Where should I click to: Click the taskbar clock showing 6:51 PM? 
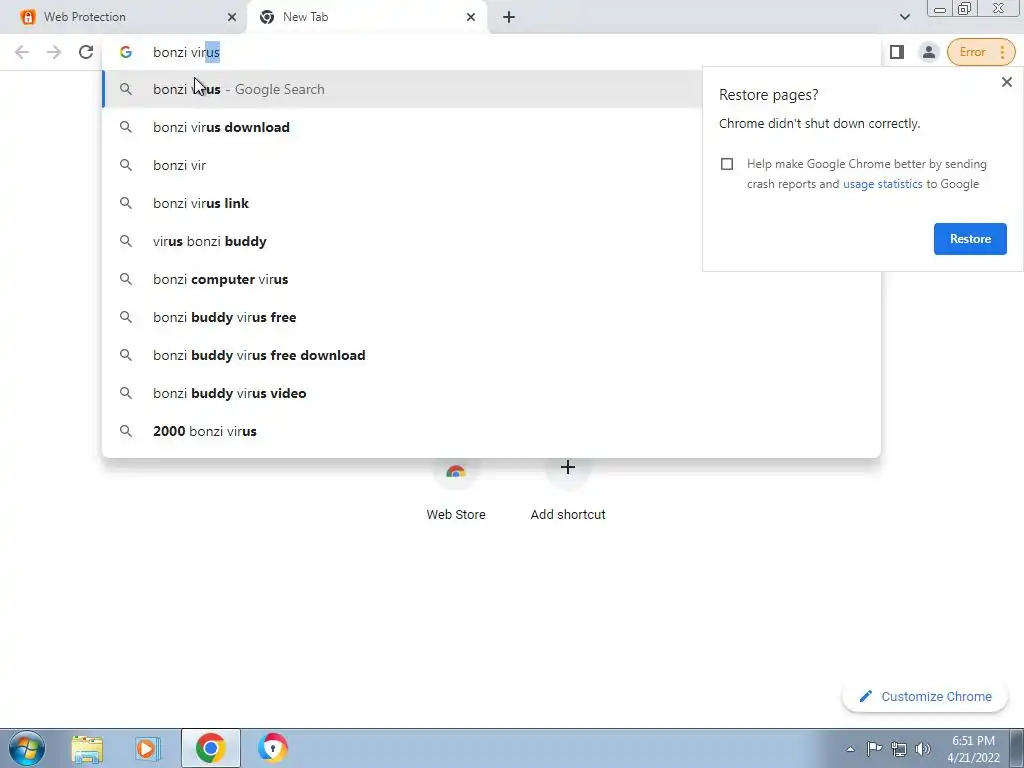(x=973, y=749)
